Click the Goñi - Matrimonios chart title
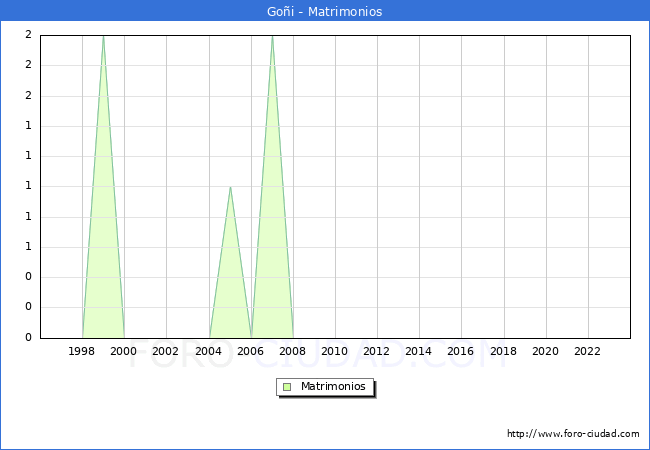The image size is (650, 450). click(325, 12)
